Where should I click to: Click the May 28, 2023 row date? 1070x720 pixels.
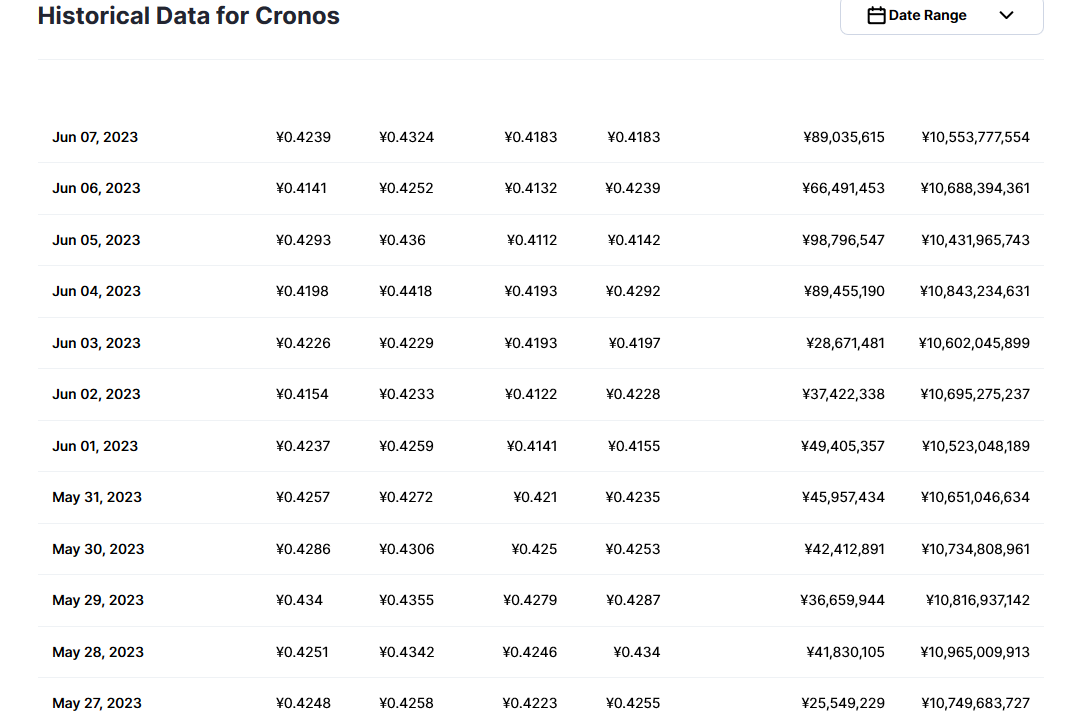click(98, 652)
